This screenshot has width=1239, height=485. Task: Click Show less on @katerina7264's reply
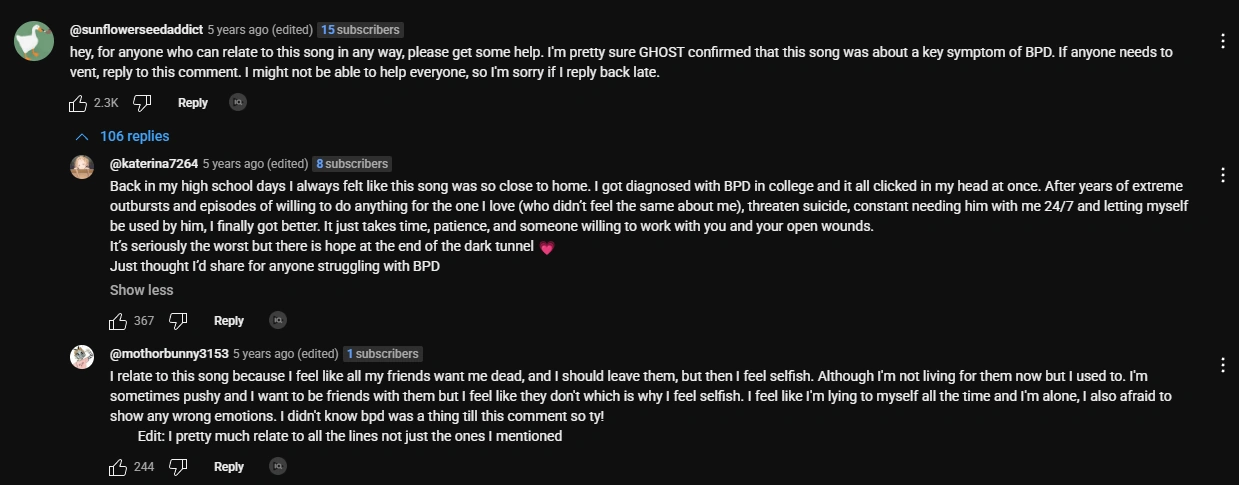[141, 290]
